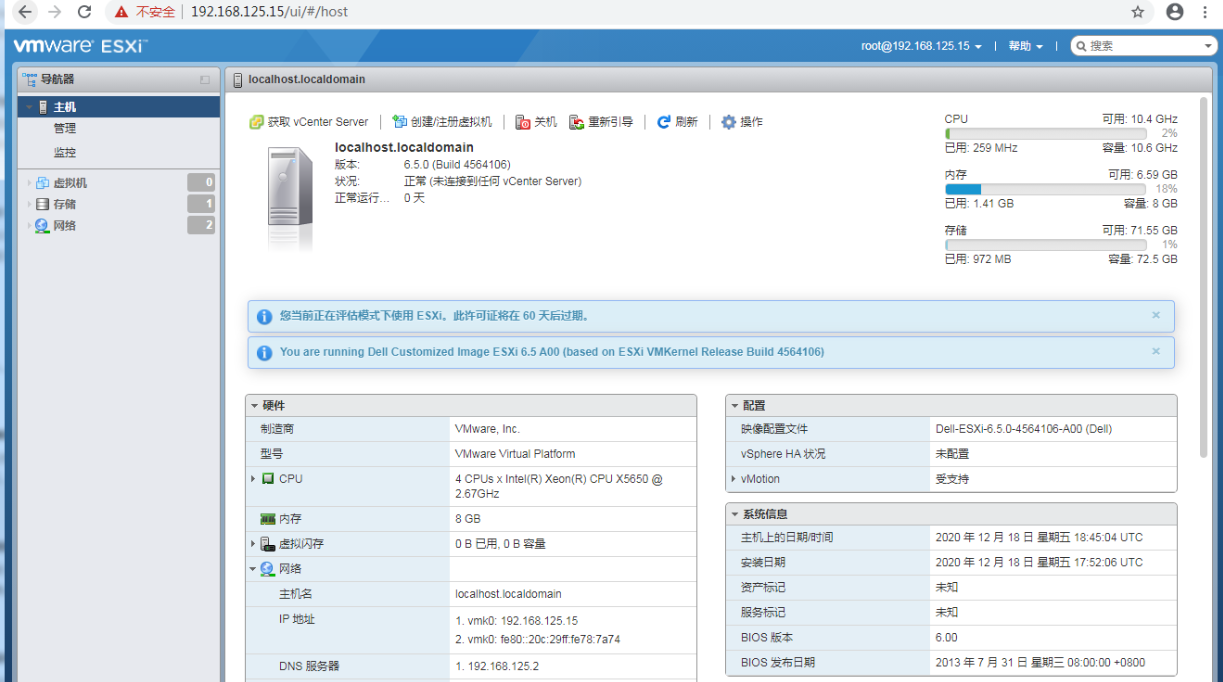Click browser bookmark star icon
The width and height of the screenshot is (1223, 682).
coord(1137,12)
